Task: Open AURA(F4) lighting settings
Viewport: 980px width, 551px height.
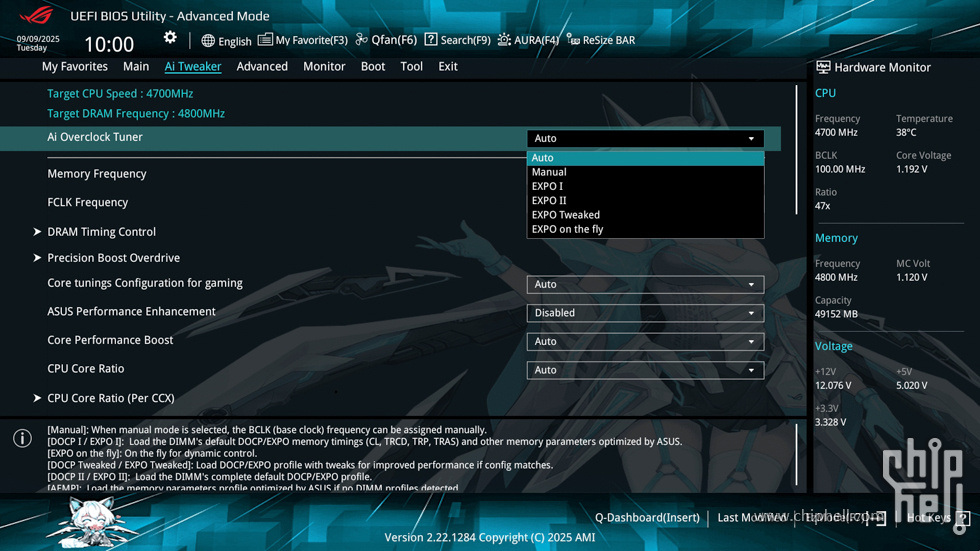Action: point(528,40)
